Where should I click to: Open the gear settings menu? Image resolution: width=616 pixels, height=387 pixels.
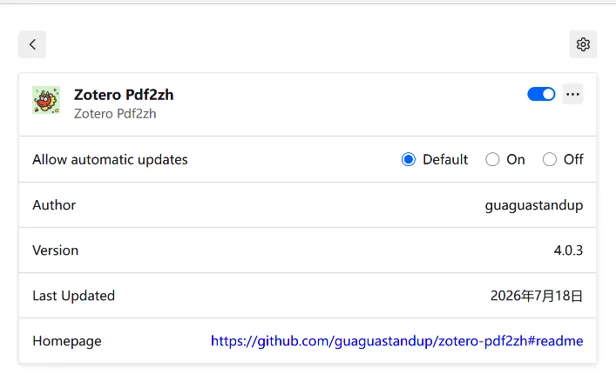pos(583,44)
